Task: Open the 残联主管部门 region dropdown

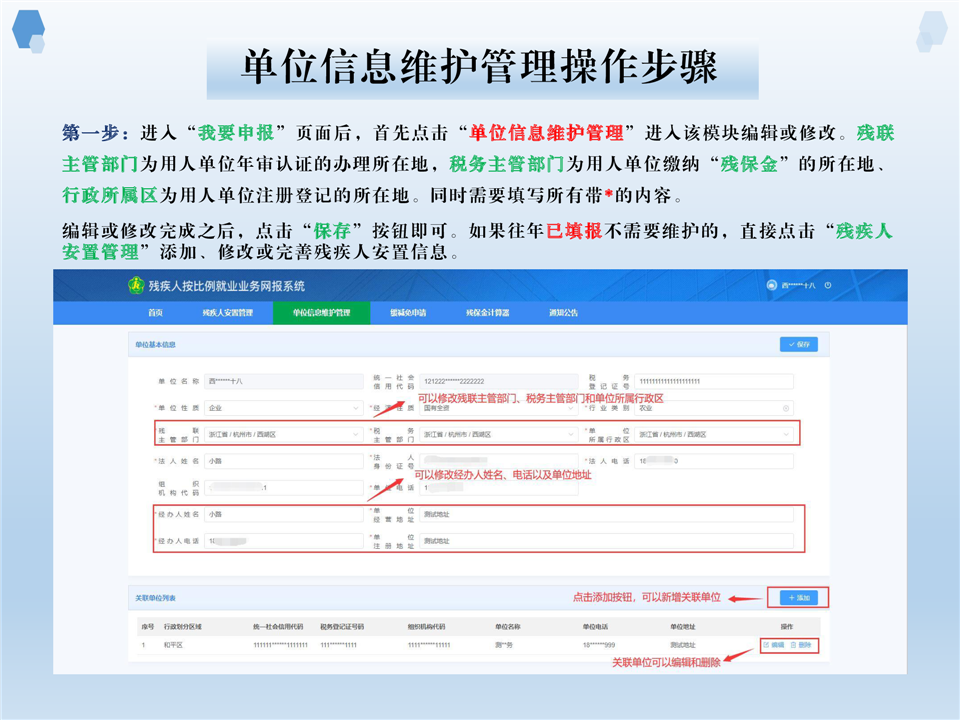Action: 357,435
